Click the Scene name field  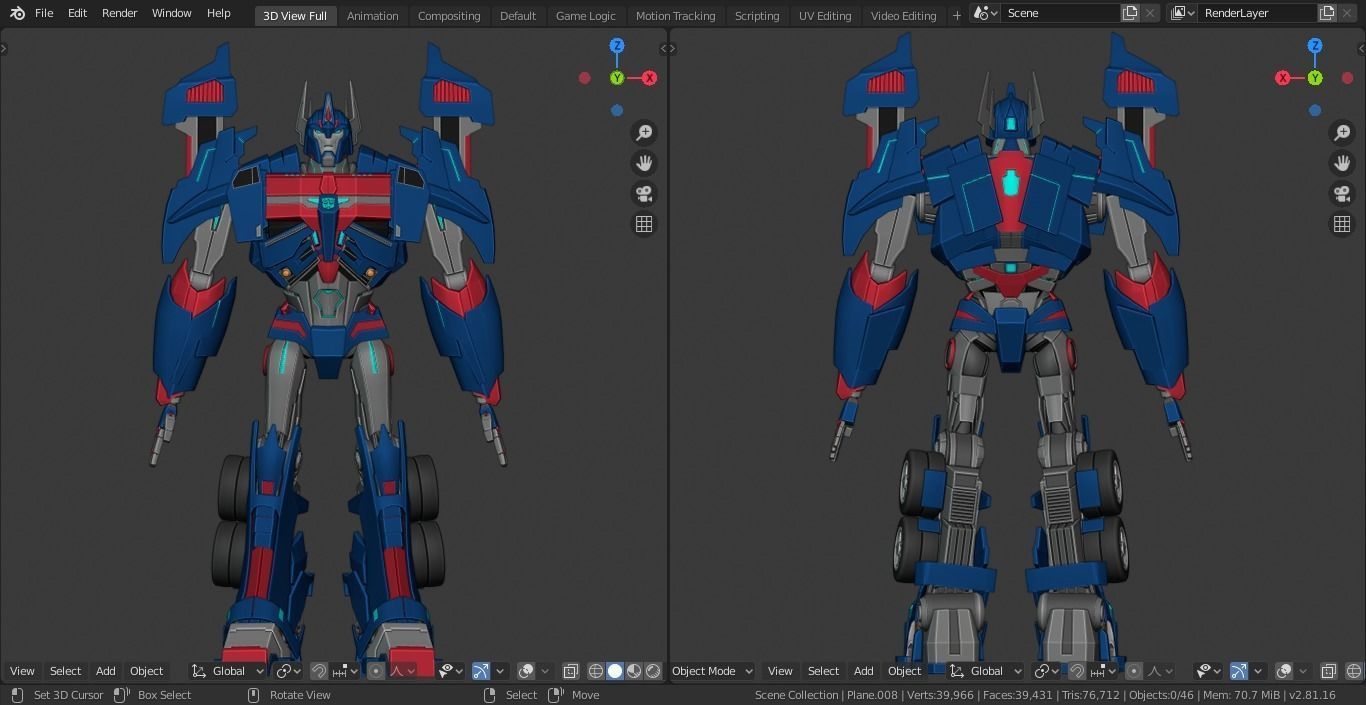(x=1060, y=13)
